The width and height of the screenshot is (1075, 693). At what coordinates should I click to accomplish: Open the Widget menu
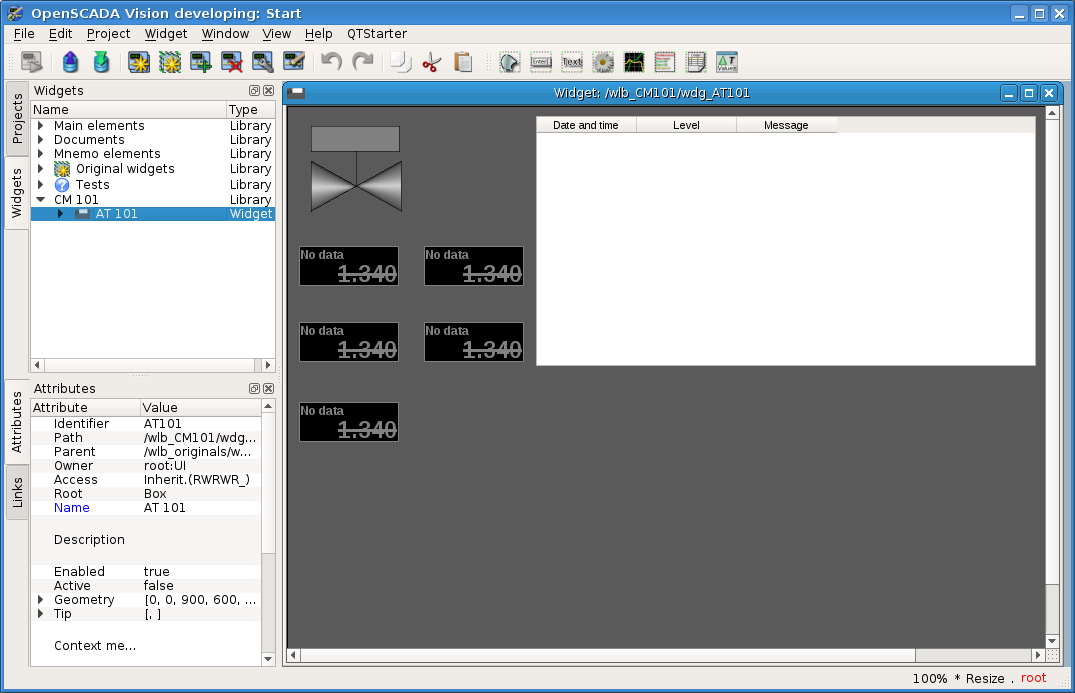point(165,33)
